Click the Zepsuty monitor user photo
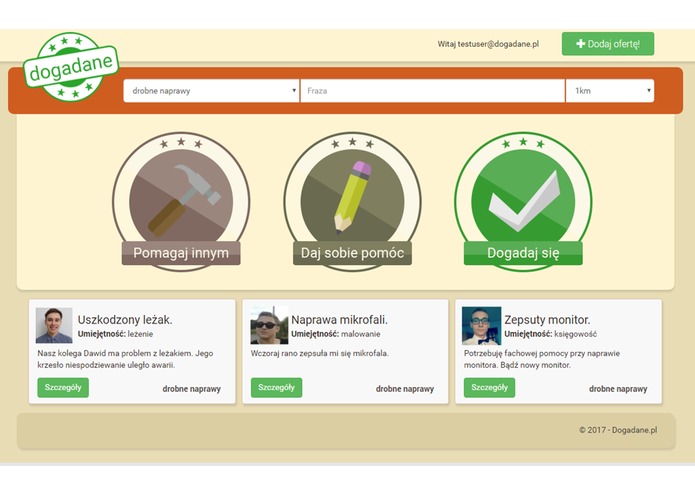 pyautogui.click(x=481, y=325)
